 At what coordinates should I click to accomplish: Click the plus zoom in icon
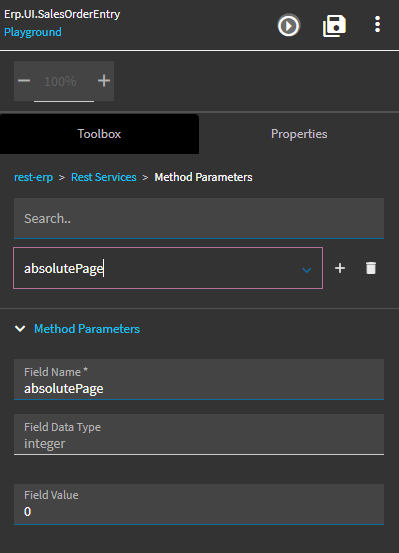pyautogui.click(x=104, y=81)
